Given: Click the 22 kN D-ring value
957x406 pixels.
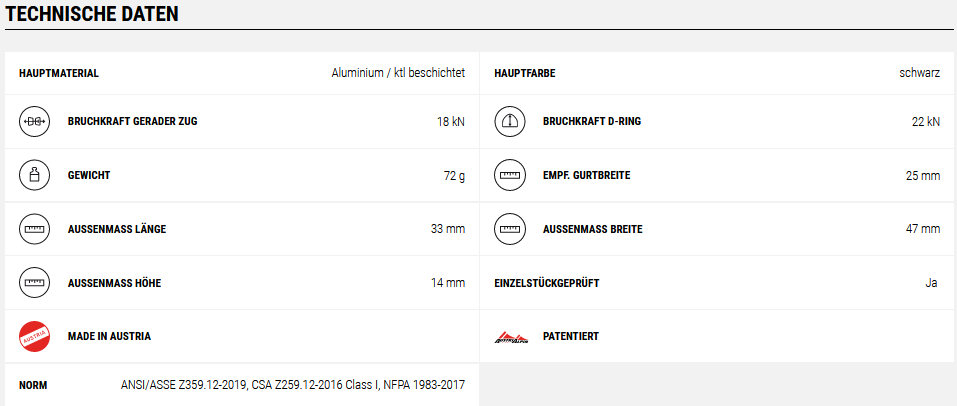Looking at the screenshot, I should 925,121.
